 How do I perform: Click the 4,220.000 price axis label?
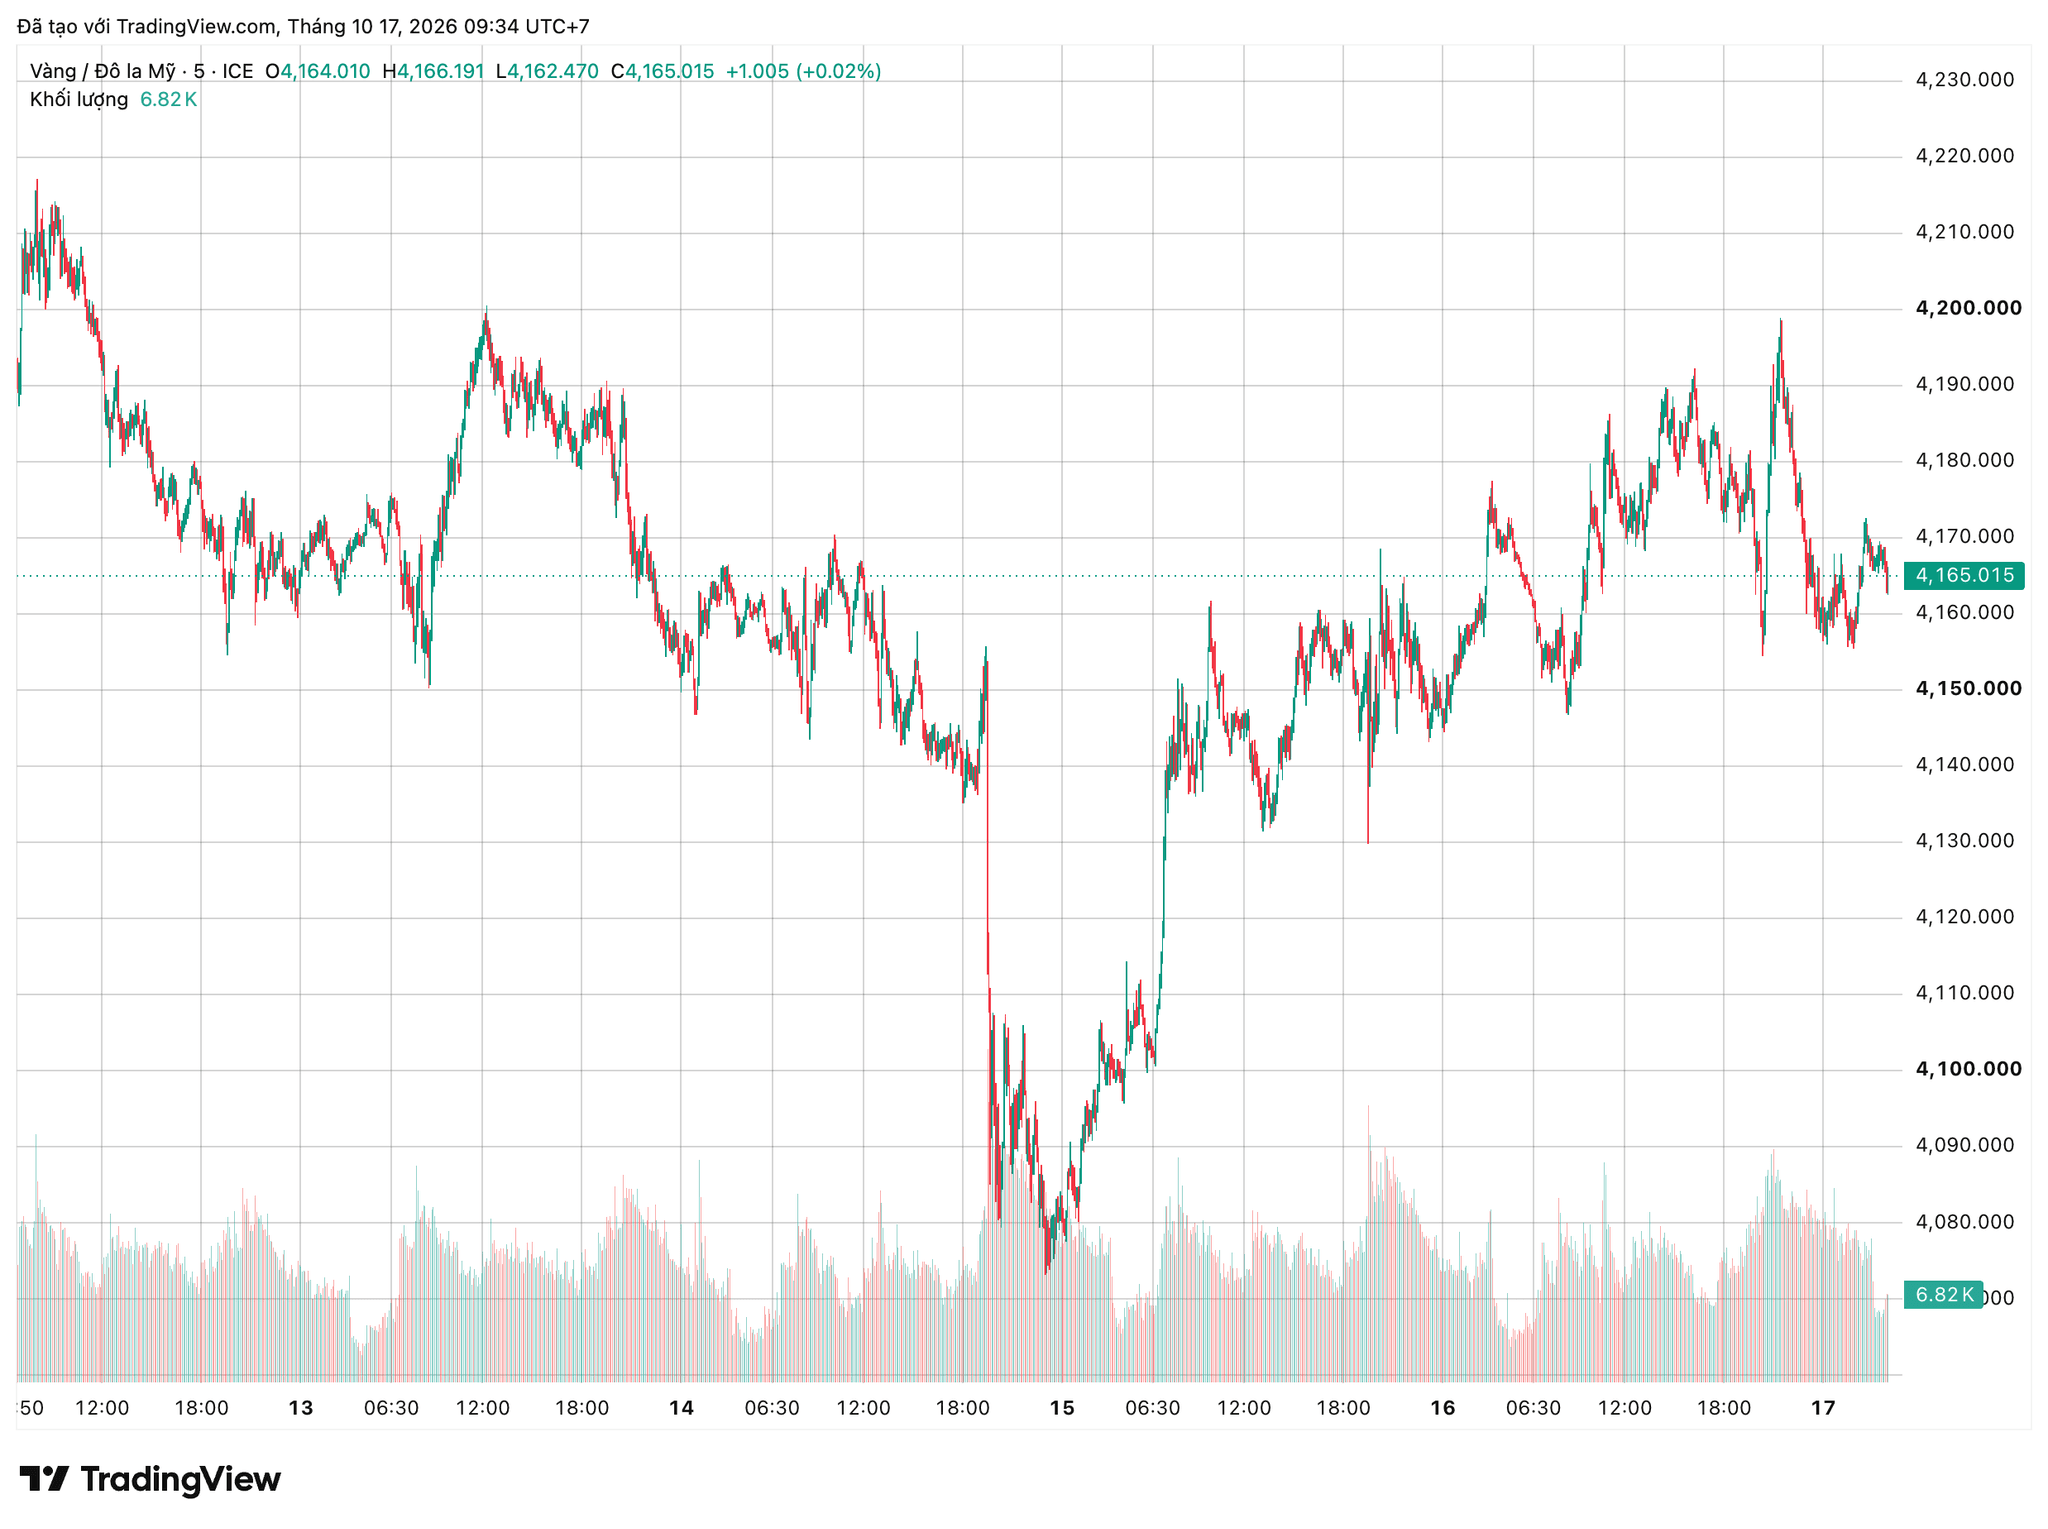coord(1964,156)
